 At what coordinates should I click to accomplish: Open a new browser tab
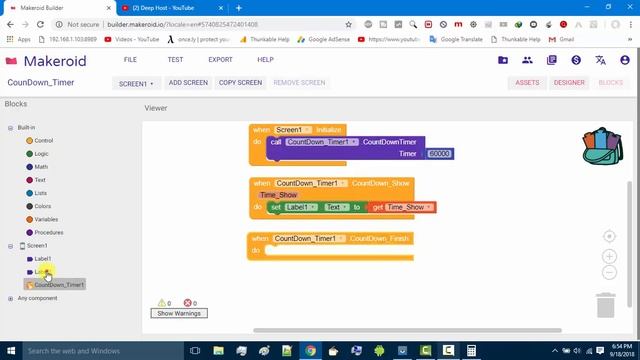(x=239, y=8)
